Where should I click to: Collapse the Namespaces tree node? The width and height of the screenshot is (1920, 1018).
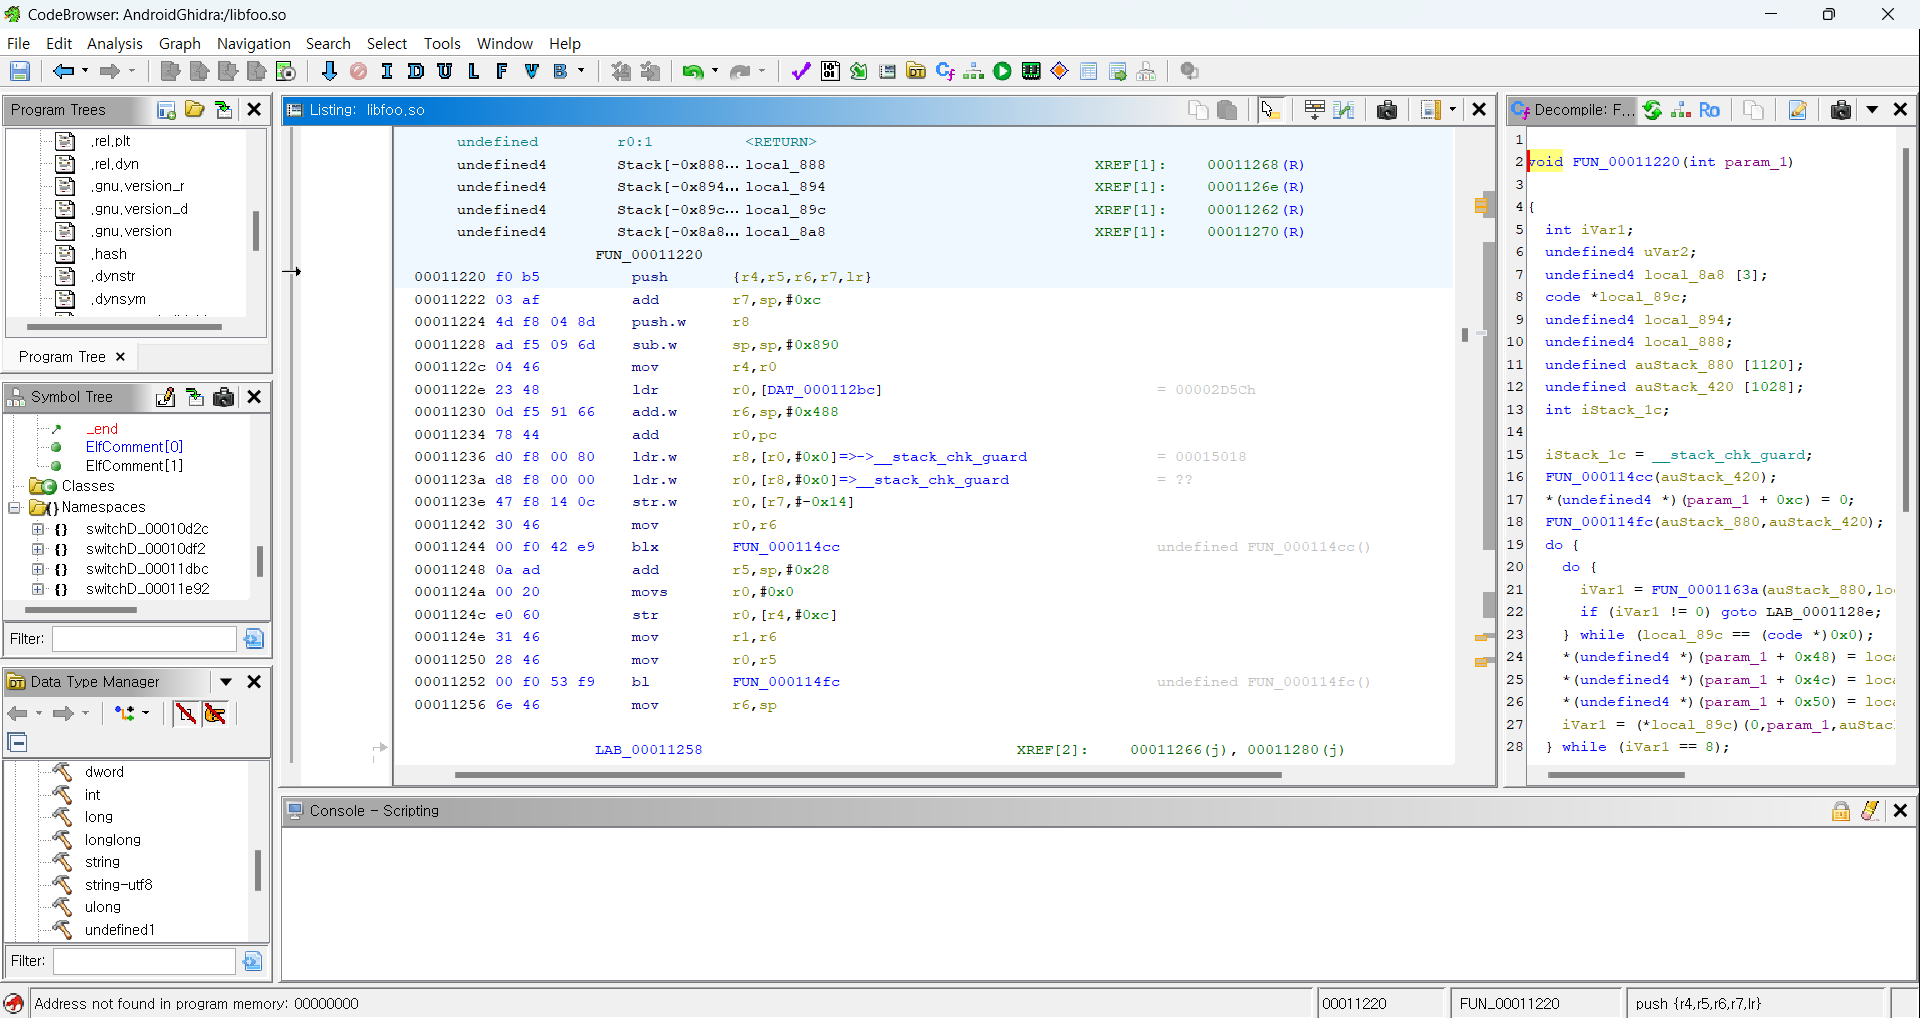click(15, 508)
